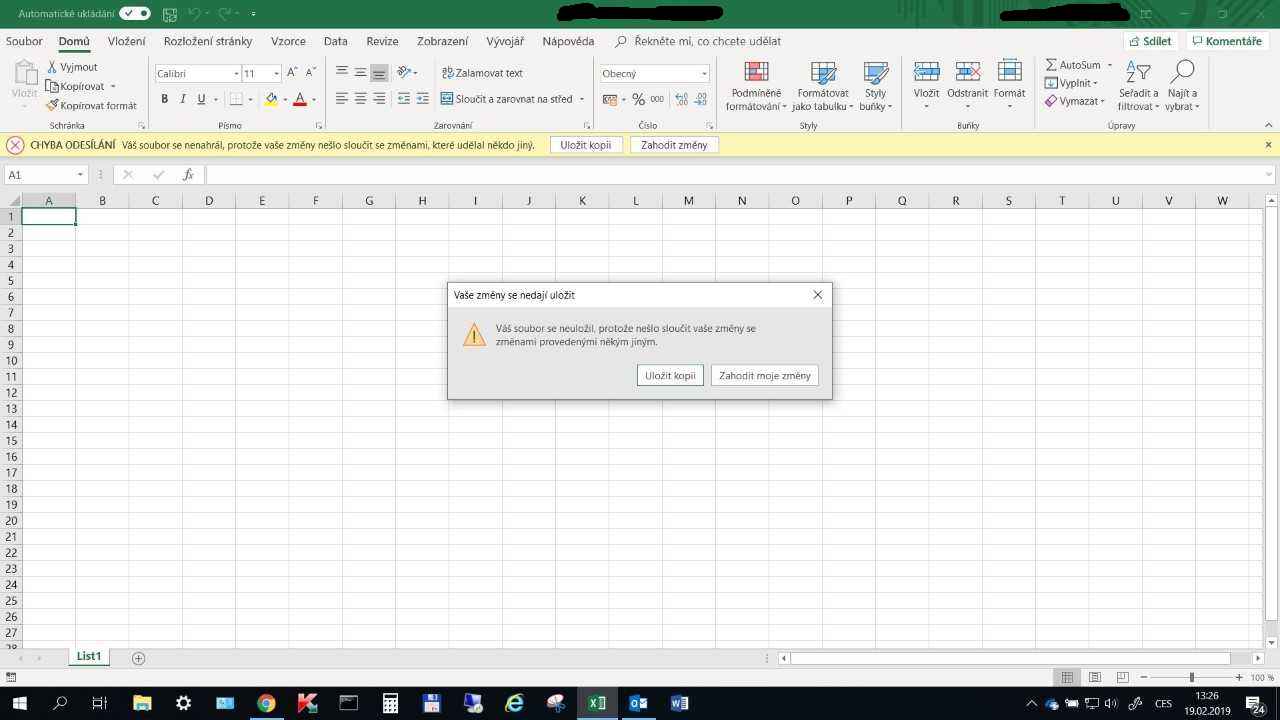Switch to page layout view in status bar
The height and width of the screenshot is (720, 1280).
point(1095,677)
